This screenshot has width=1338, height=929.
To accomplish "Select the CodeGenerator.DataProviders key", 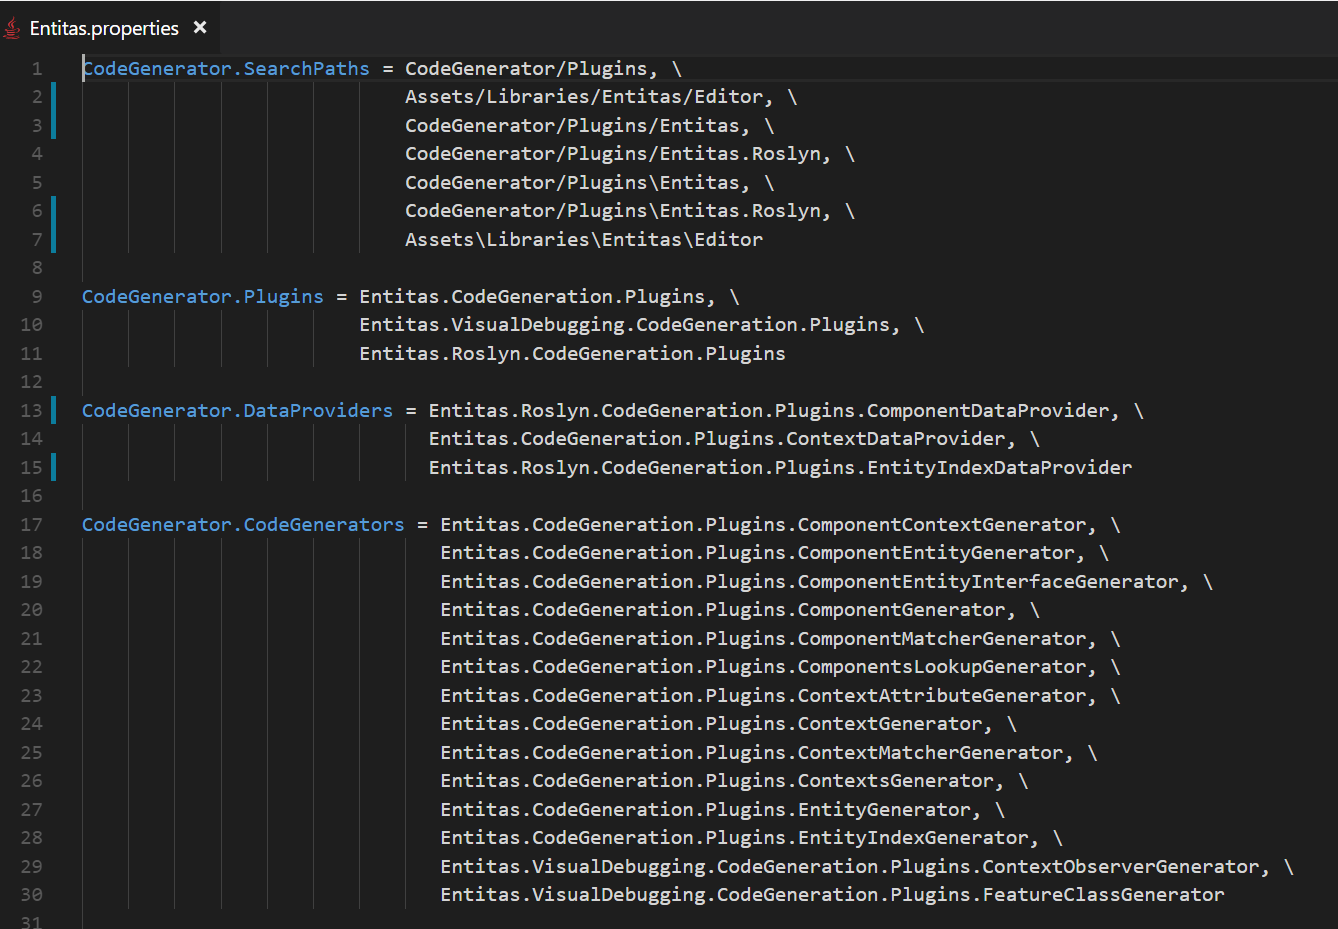I will (236, 410).
